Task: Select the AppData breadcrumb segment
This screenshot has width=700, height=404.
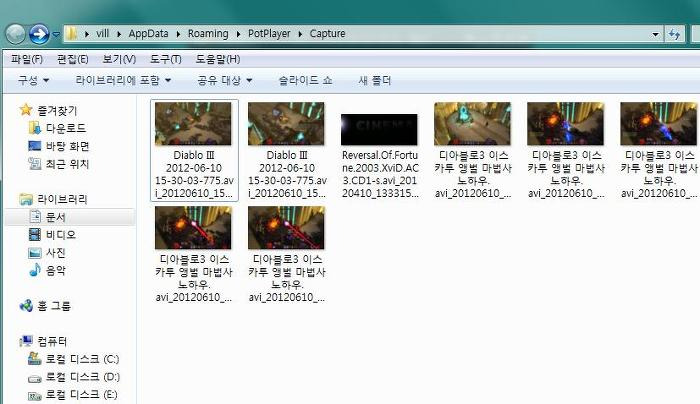Action: [x=148, y=33]
